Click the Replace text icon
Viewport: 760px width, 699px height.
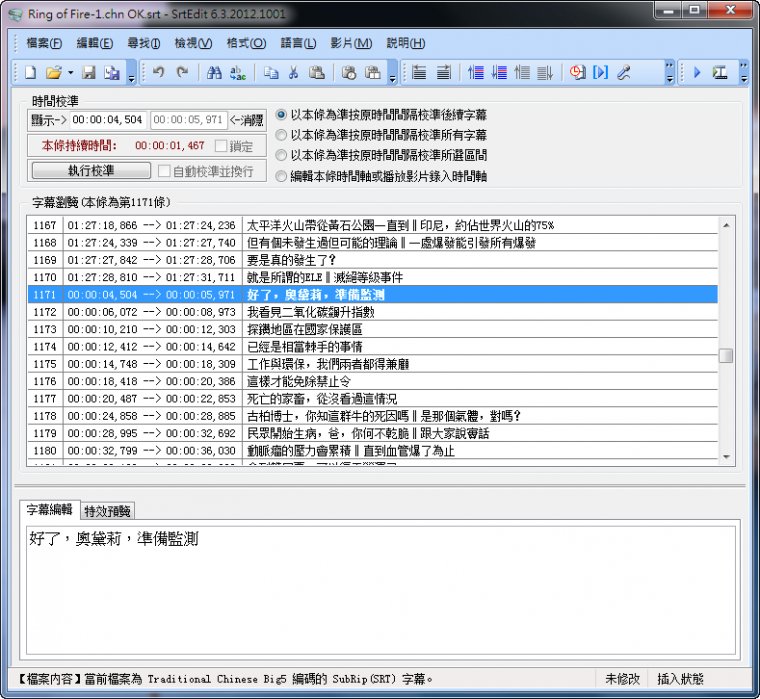coord(238,73)
